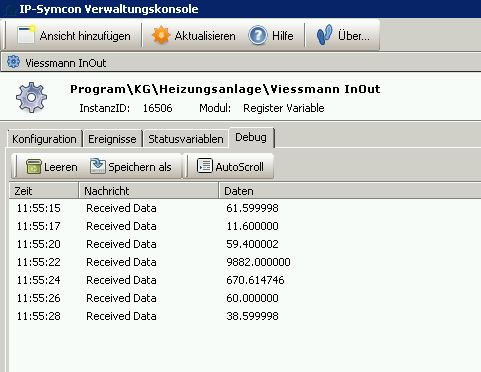The width and height of the screenshot is (481, 372).
Task: Click the large gear instance icon
Action: [31, 97]
